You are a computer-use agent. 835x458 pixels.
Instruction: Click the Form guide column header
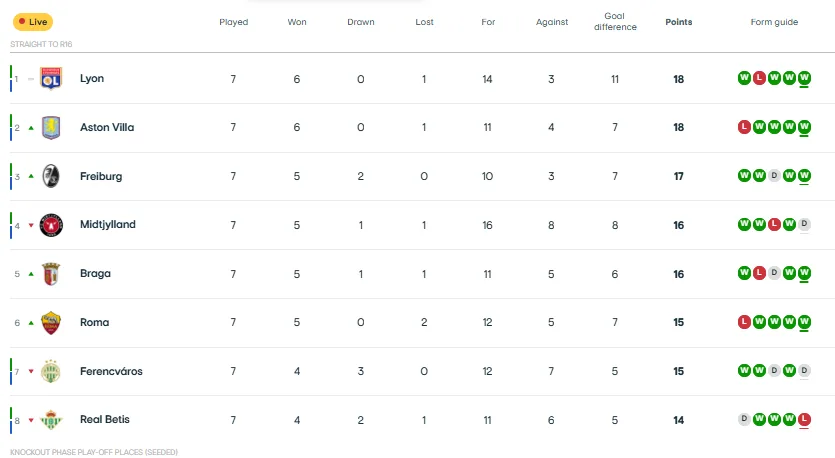tap(774, 22)
